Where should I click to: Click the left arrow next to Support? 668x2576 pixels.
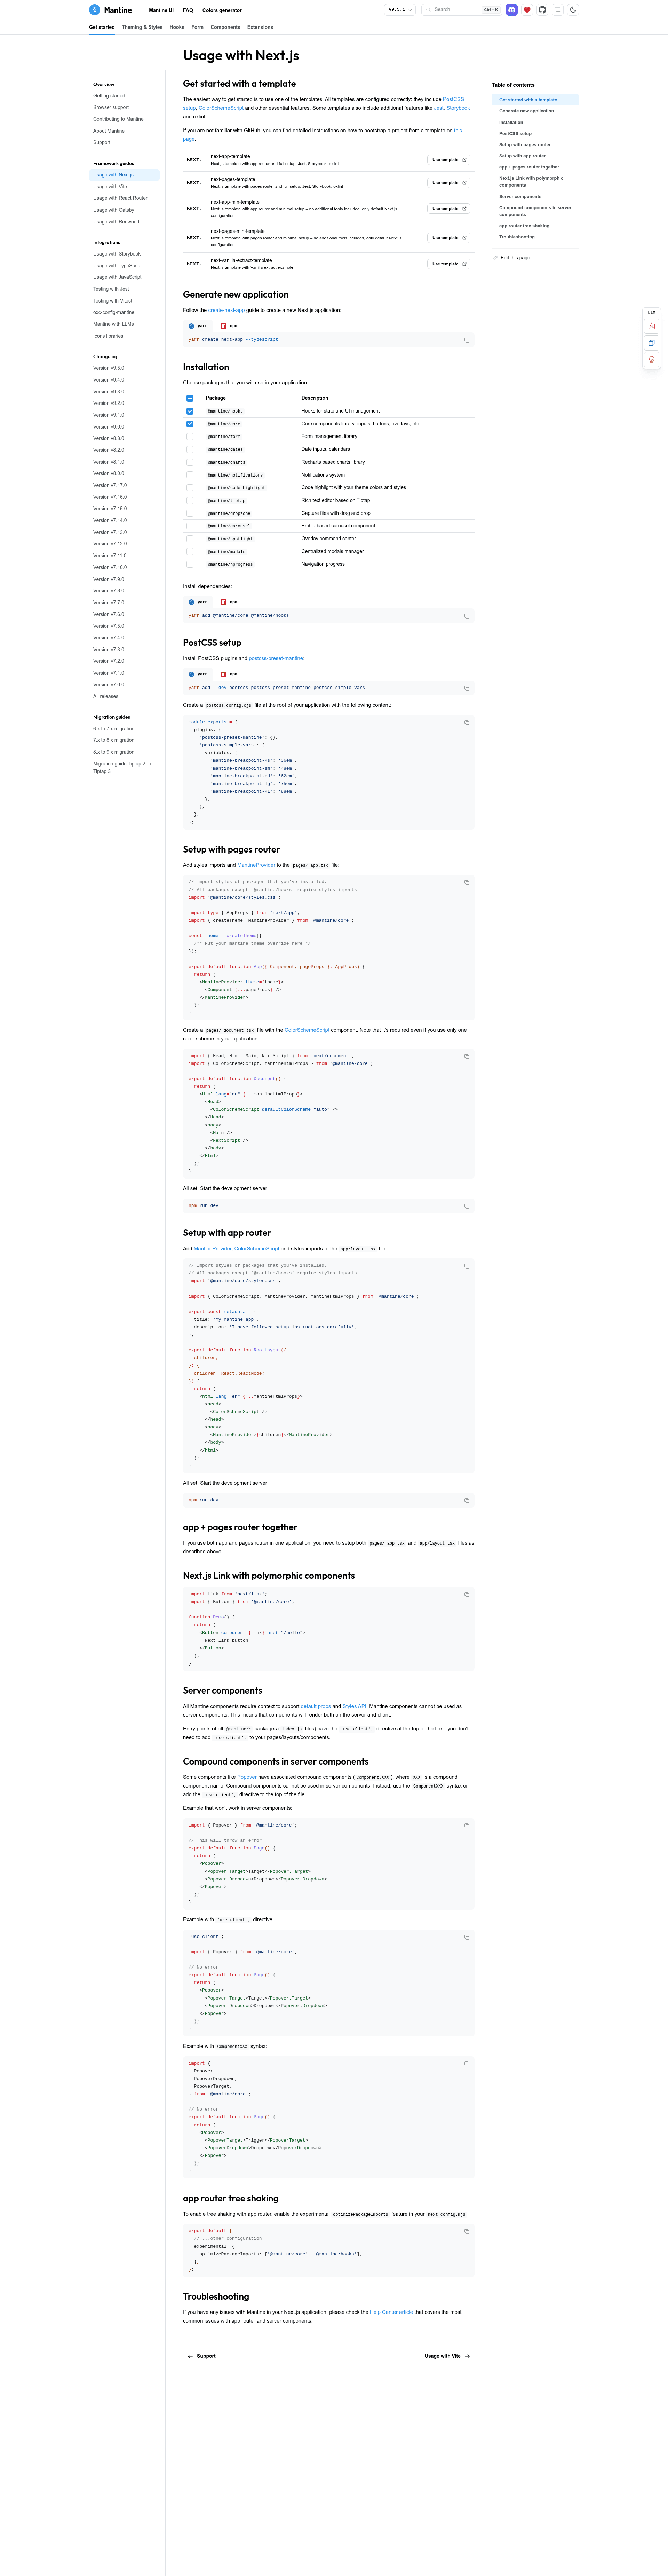point(190,2356)
